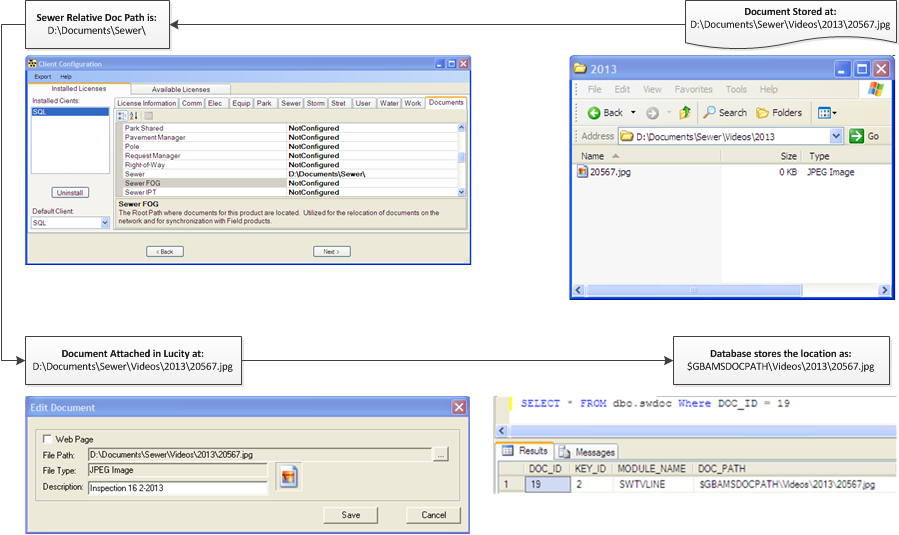Screen dimensions: 899x535
Task: Click Forward arrow icon in Explorer toolbar
Action: pos(652,113)
